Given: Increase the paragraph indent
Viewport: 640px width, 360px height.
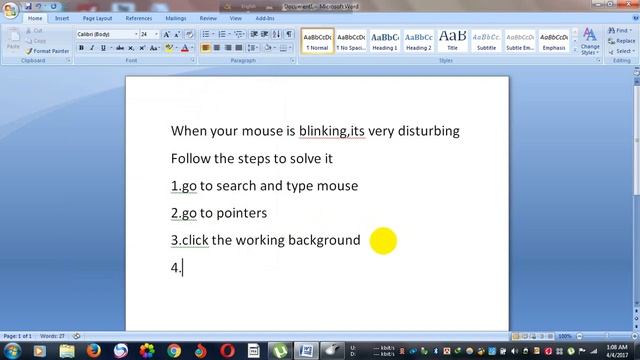Looking at the screenshot, I should click(x=264, y=34).
